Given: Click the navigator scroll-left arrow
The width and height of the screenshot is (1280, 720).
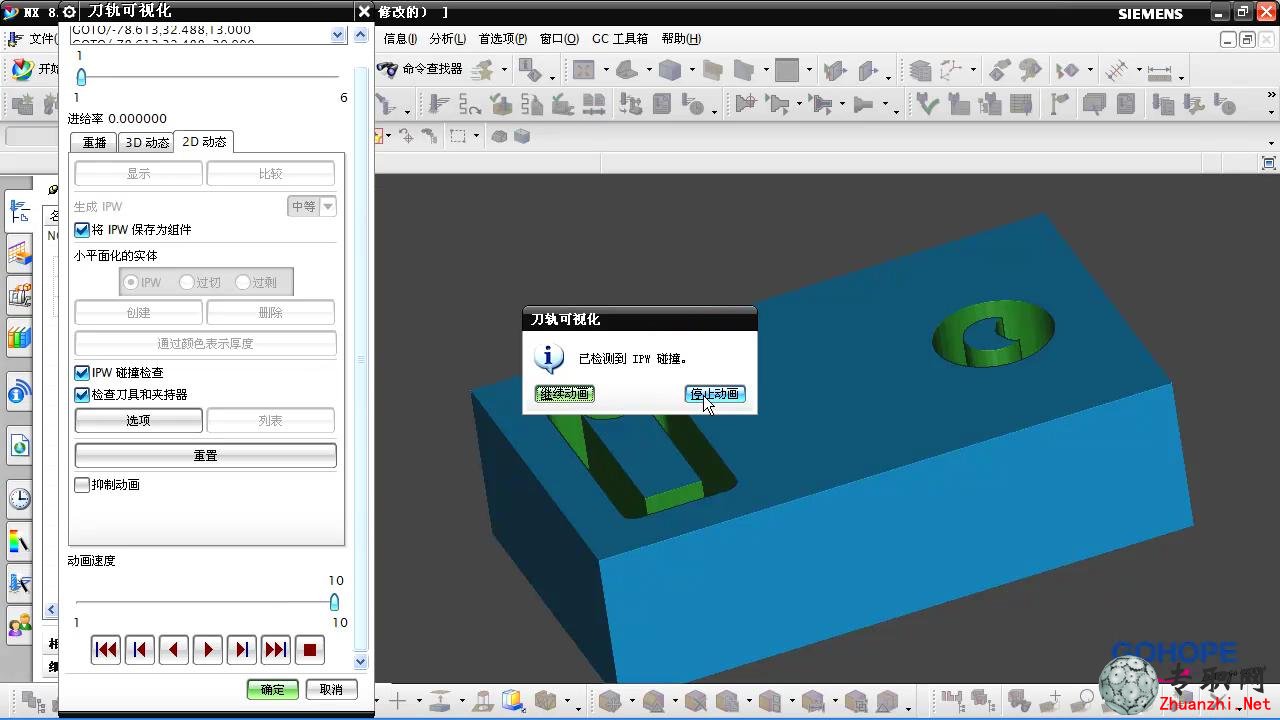Looking at the screenshot, I should (52, 610).
